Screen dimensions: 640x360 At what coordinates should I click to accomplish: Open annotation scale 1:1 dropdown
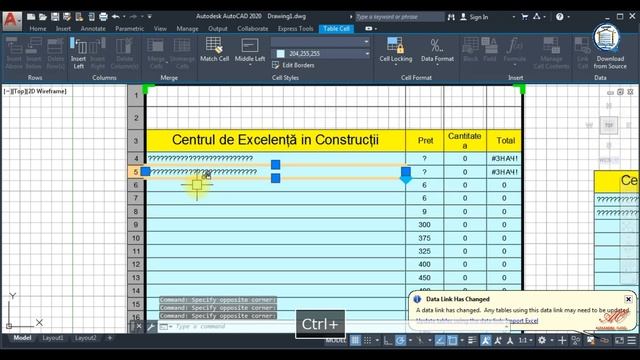tap(525, 340)
